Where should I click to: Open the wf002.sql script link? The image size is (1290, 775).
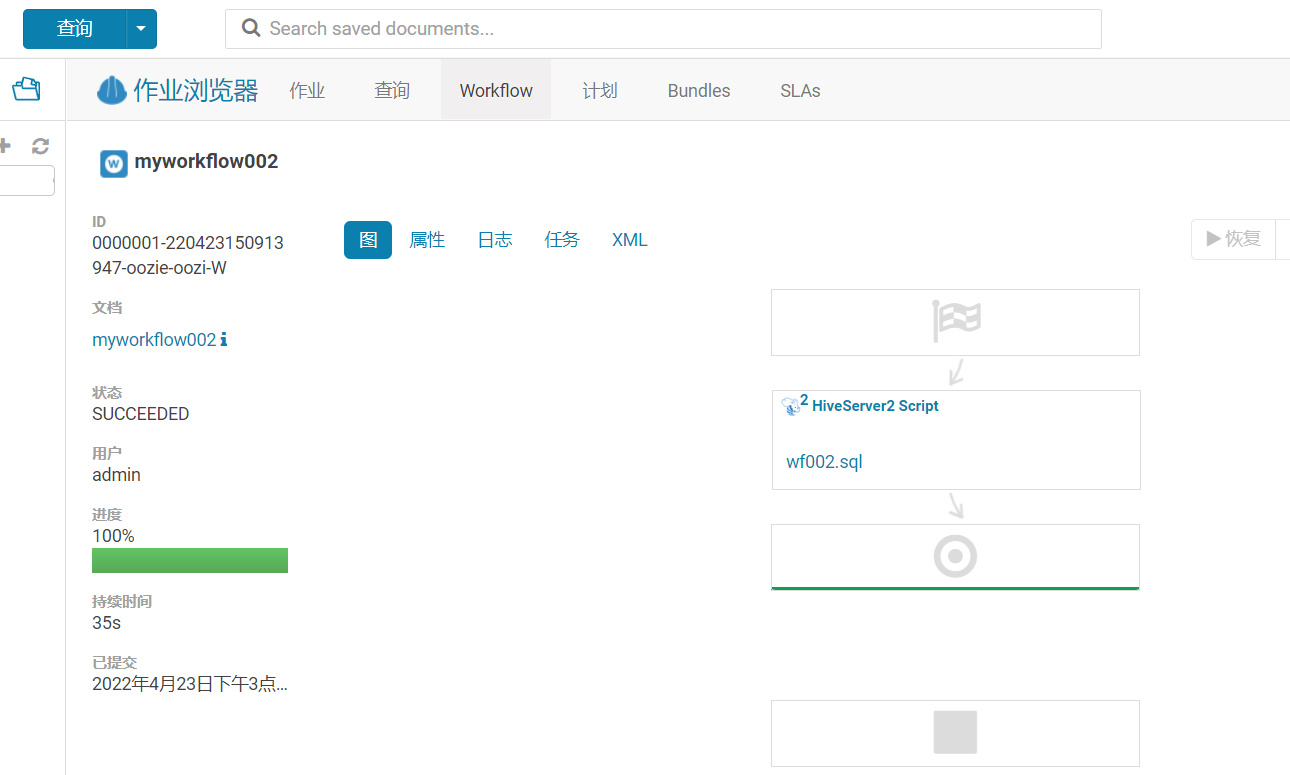pyautogui.click(x=824, y=462)
